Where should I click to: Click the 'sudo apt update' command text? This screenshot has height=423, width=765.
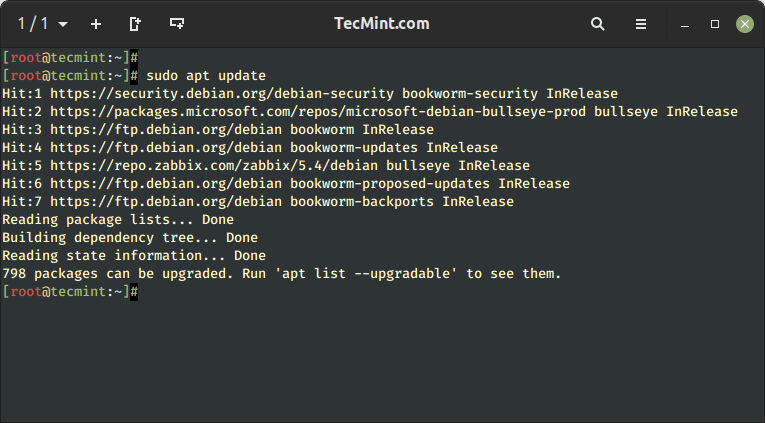click(x=206, y=76)
